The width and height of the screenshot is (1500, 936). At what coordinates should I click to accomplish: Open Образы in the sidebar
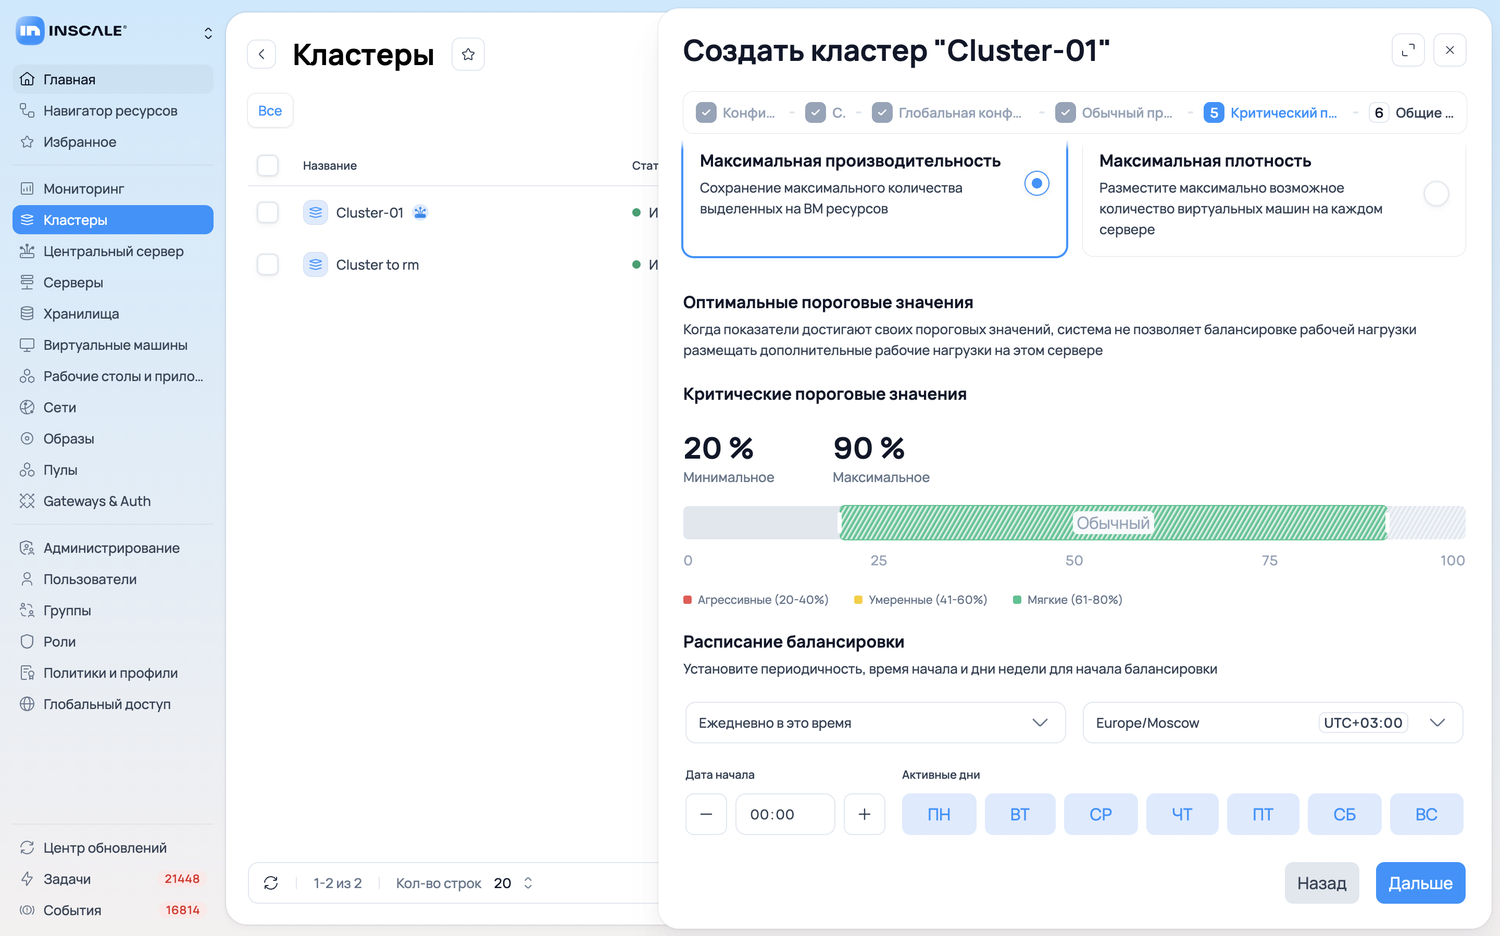113,439
